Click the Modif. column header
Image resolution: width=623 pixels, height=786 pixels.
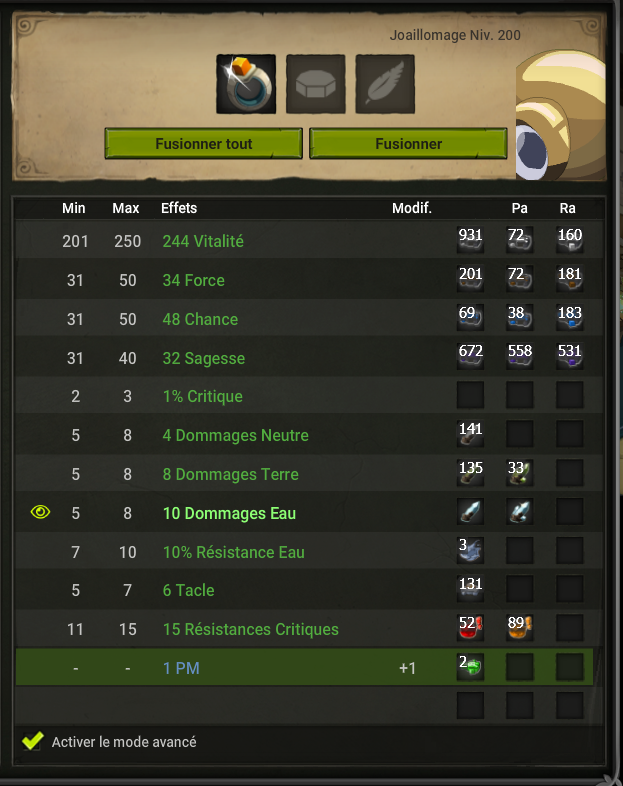(x=412, y=208)
